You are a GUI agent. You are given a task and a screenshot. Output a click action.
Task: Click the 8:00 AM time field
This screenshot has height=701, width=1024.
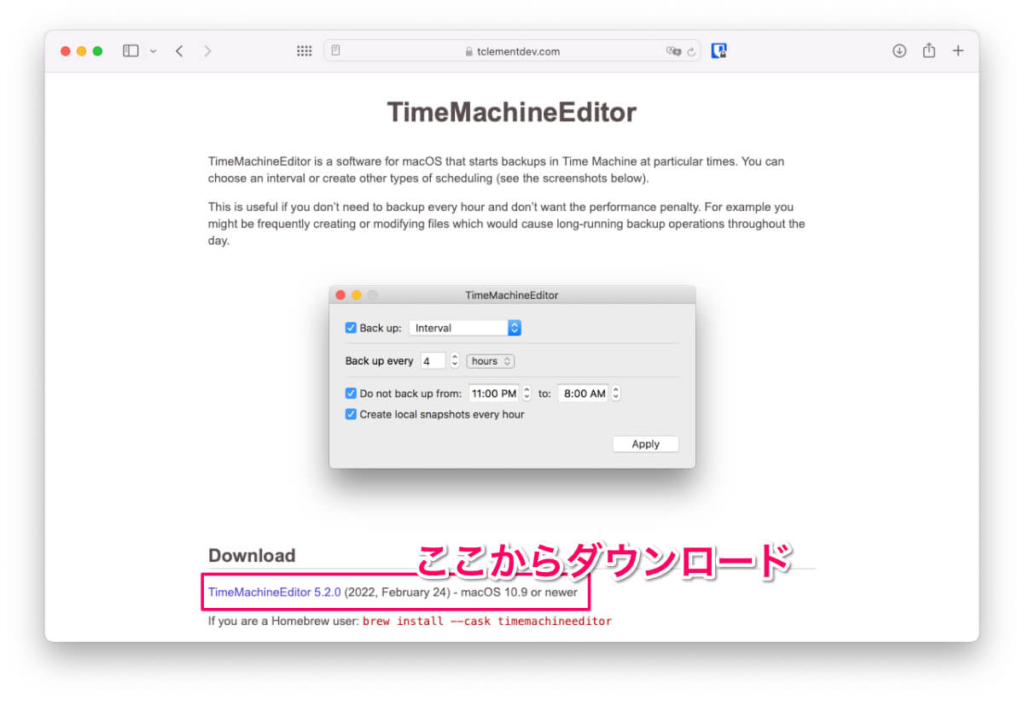pos(584,393)
